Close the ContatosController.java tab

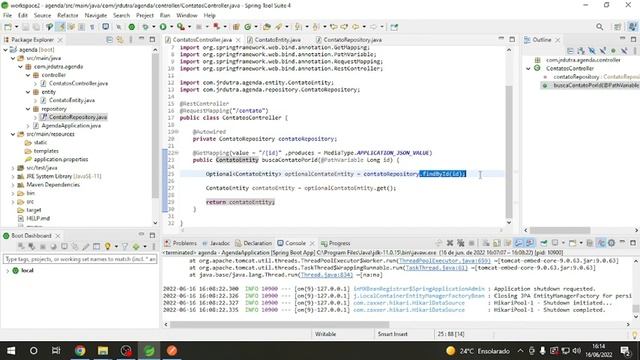(x=238, y=40)
